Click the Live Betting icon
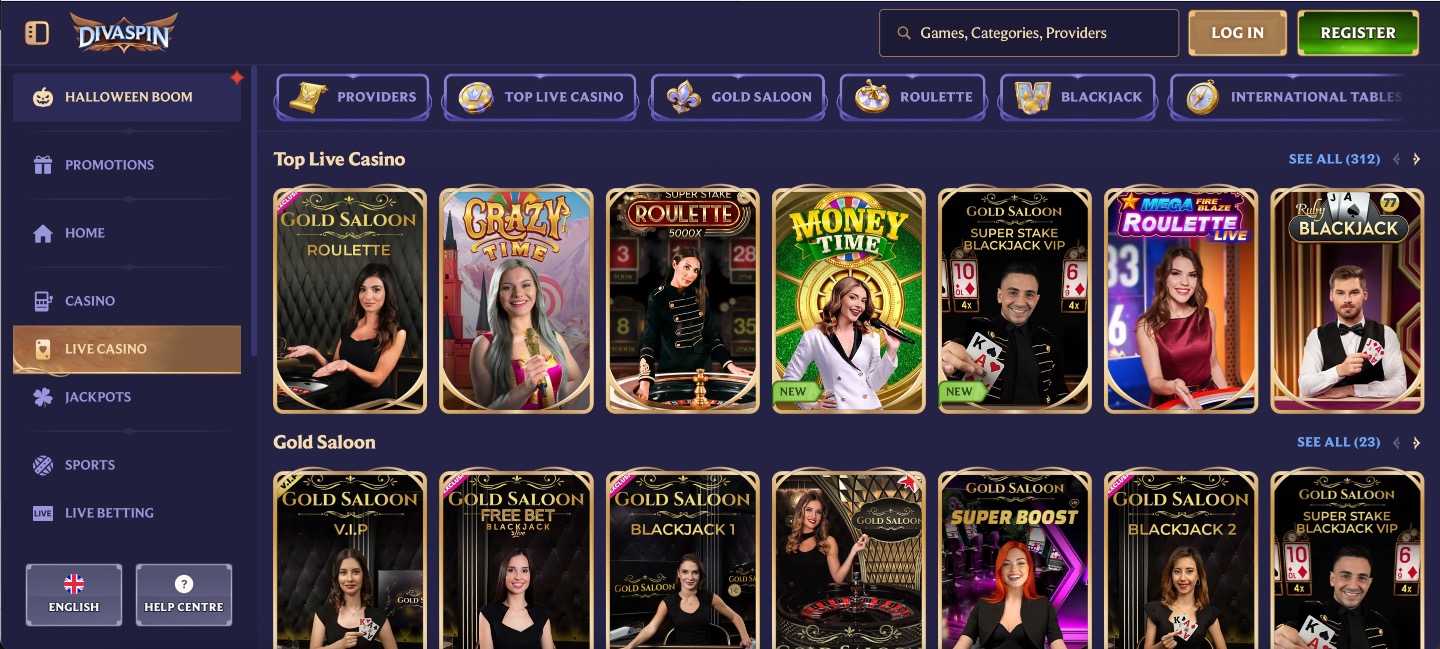Viewport: 1440px width, 649px height. click(43, 513)
